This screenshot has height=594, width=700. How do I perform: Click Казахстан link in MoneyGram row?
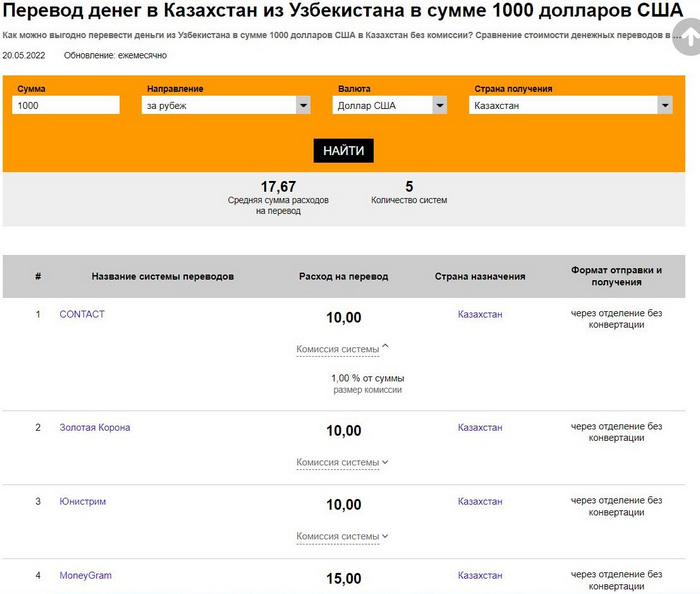[480, 575]
